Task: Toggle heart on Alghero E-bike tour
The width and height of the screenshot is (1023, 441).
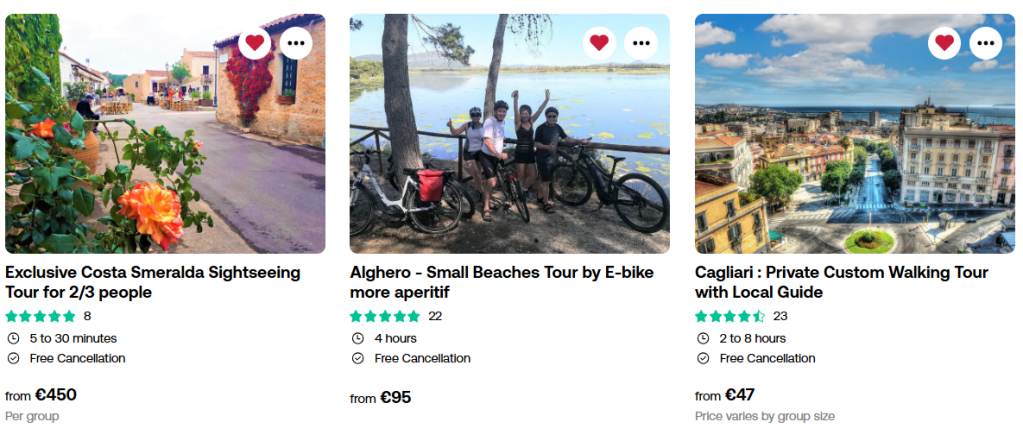Action: (x=599, y=42)
